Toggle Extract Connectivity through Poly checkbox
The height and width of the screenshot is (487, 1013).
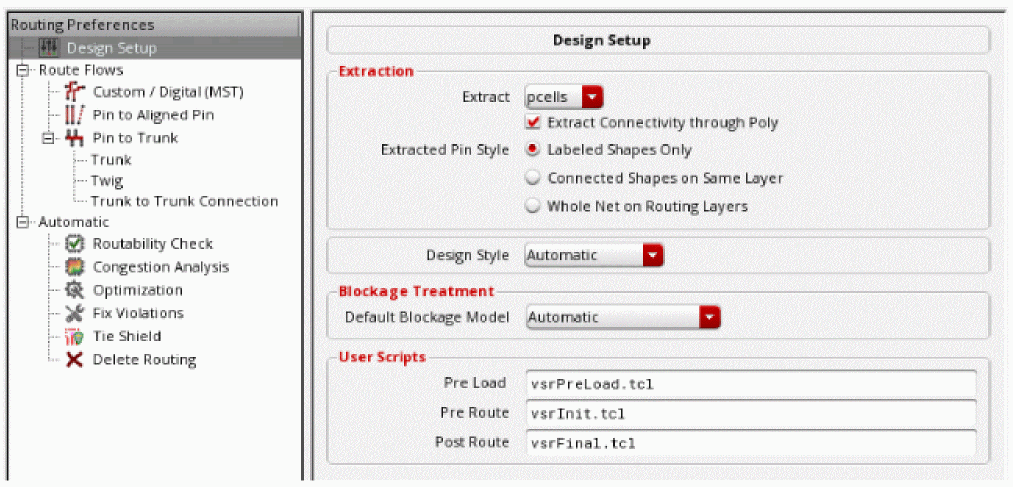click(534, 122)
